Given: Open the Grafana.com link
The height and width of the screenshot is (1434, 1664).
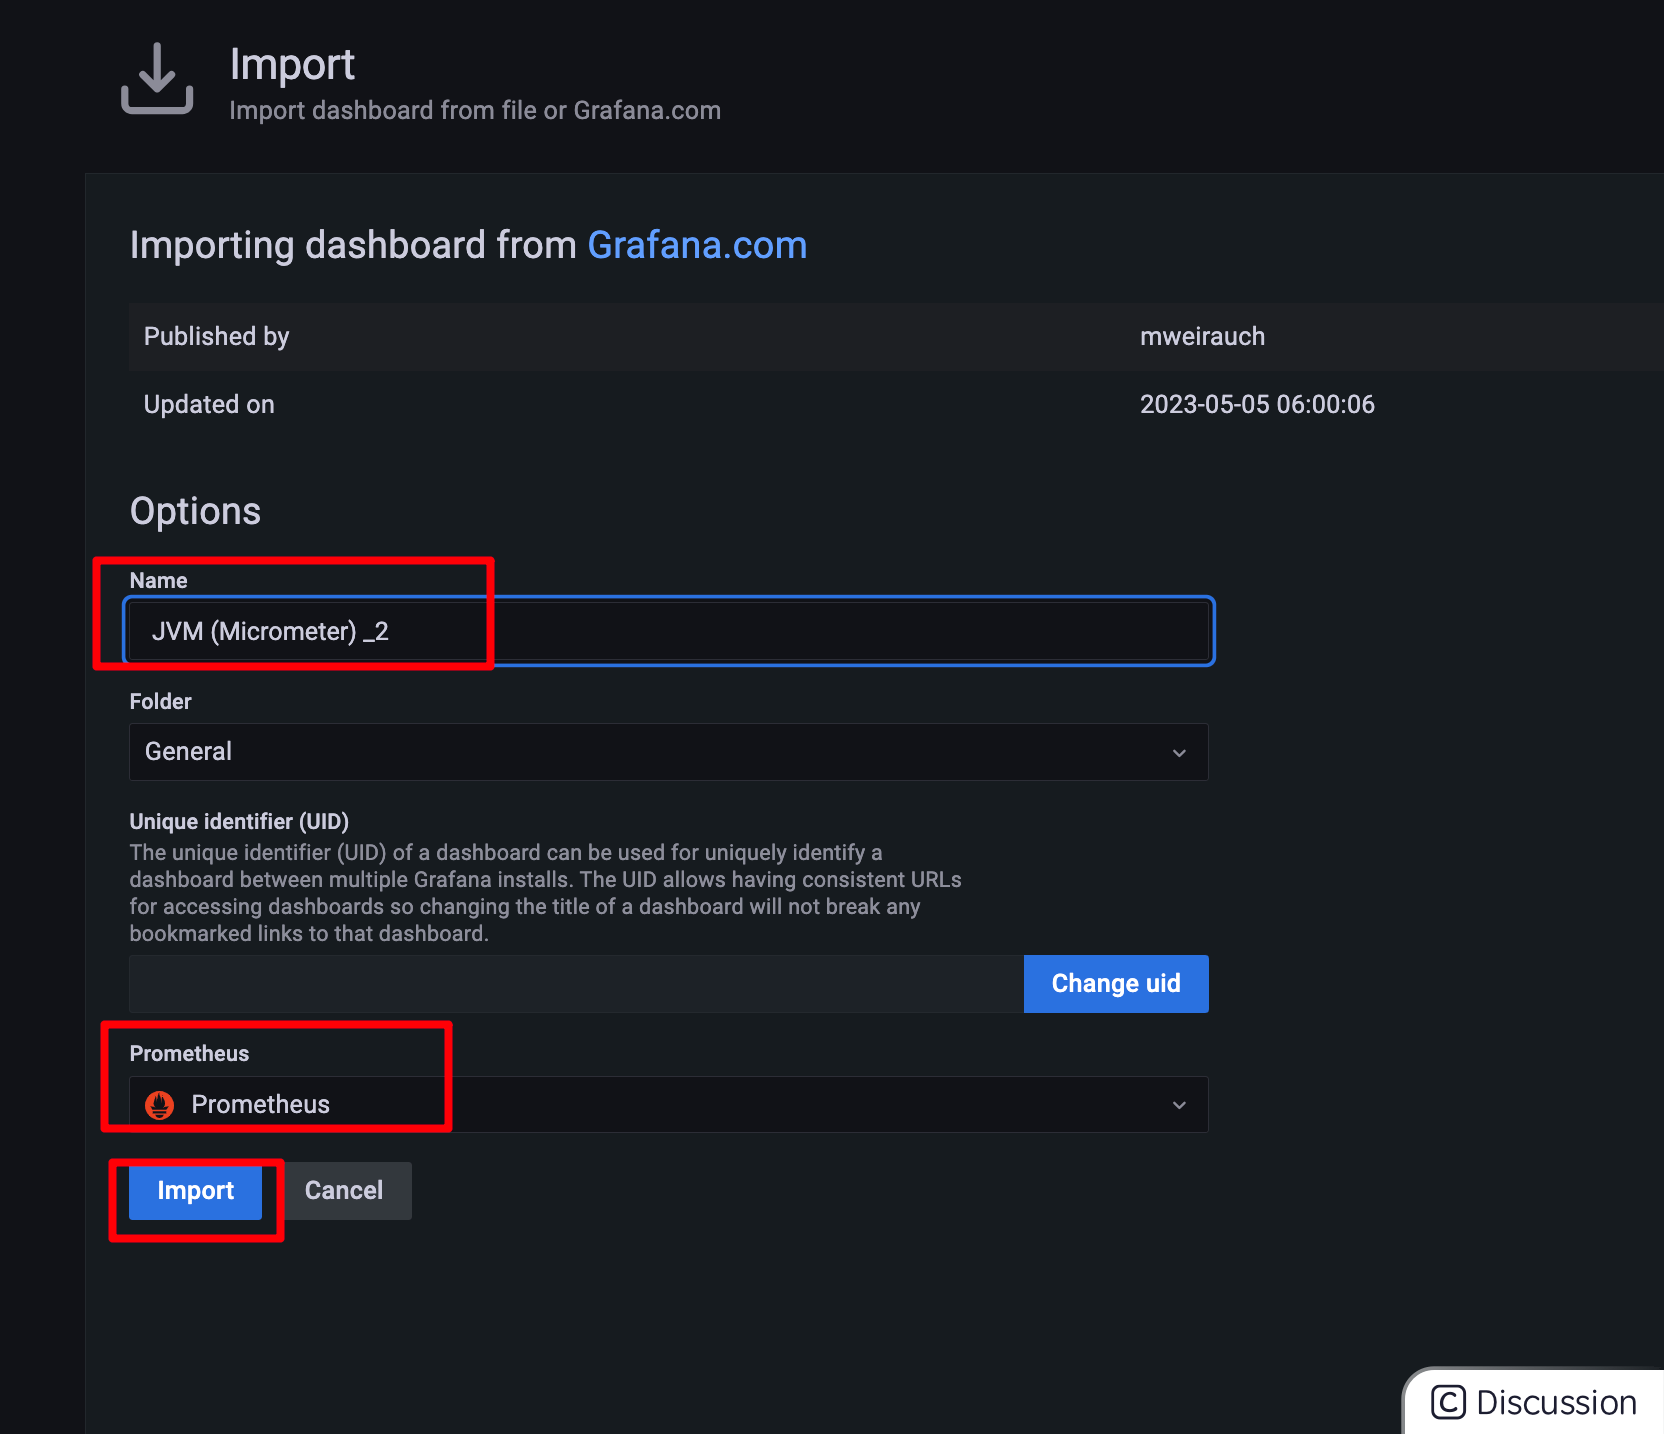Looking at the screenshot, I should [697, 245].
